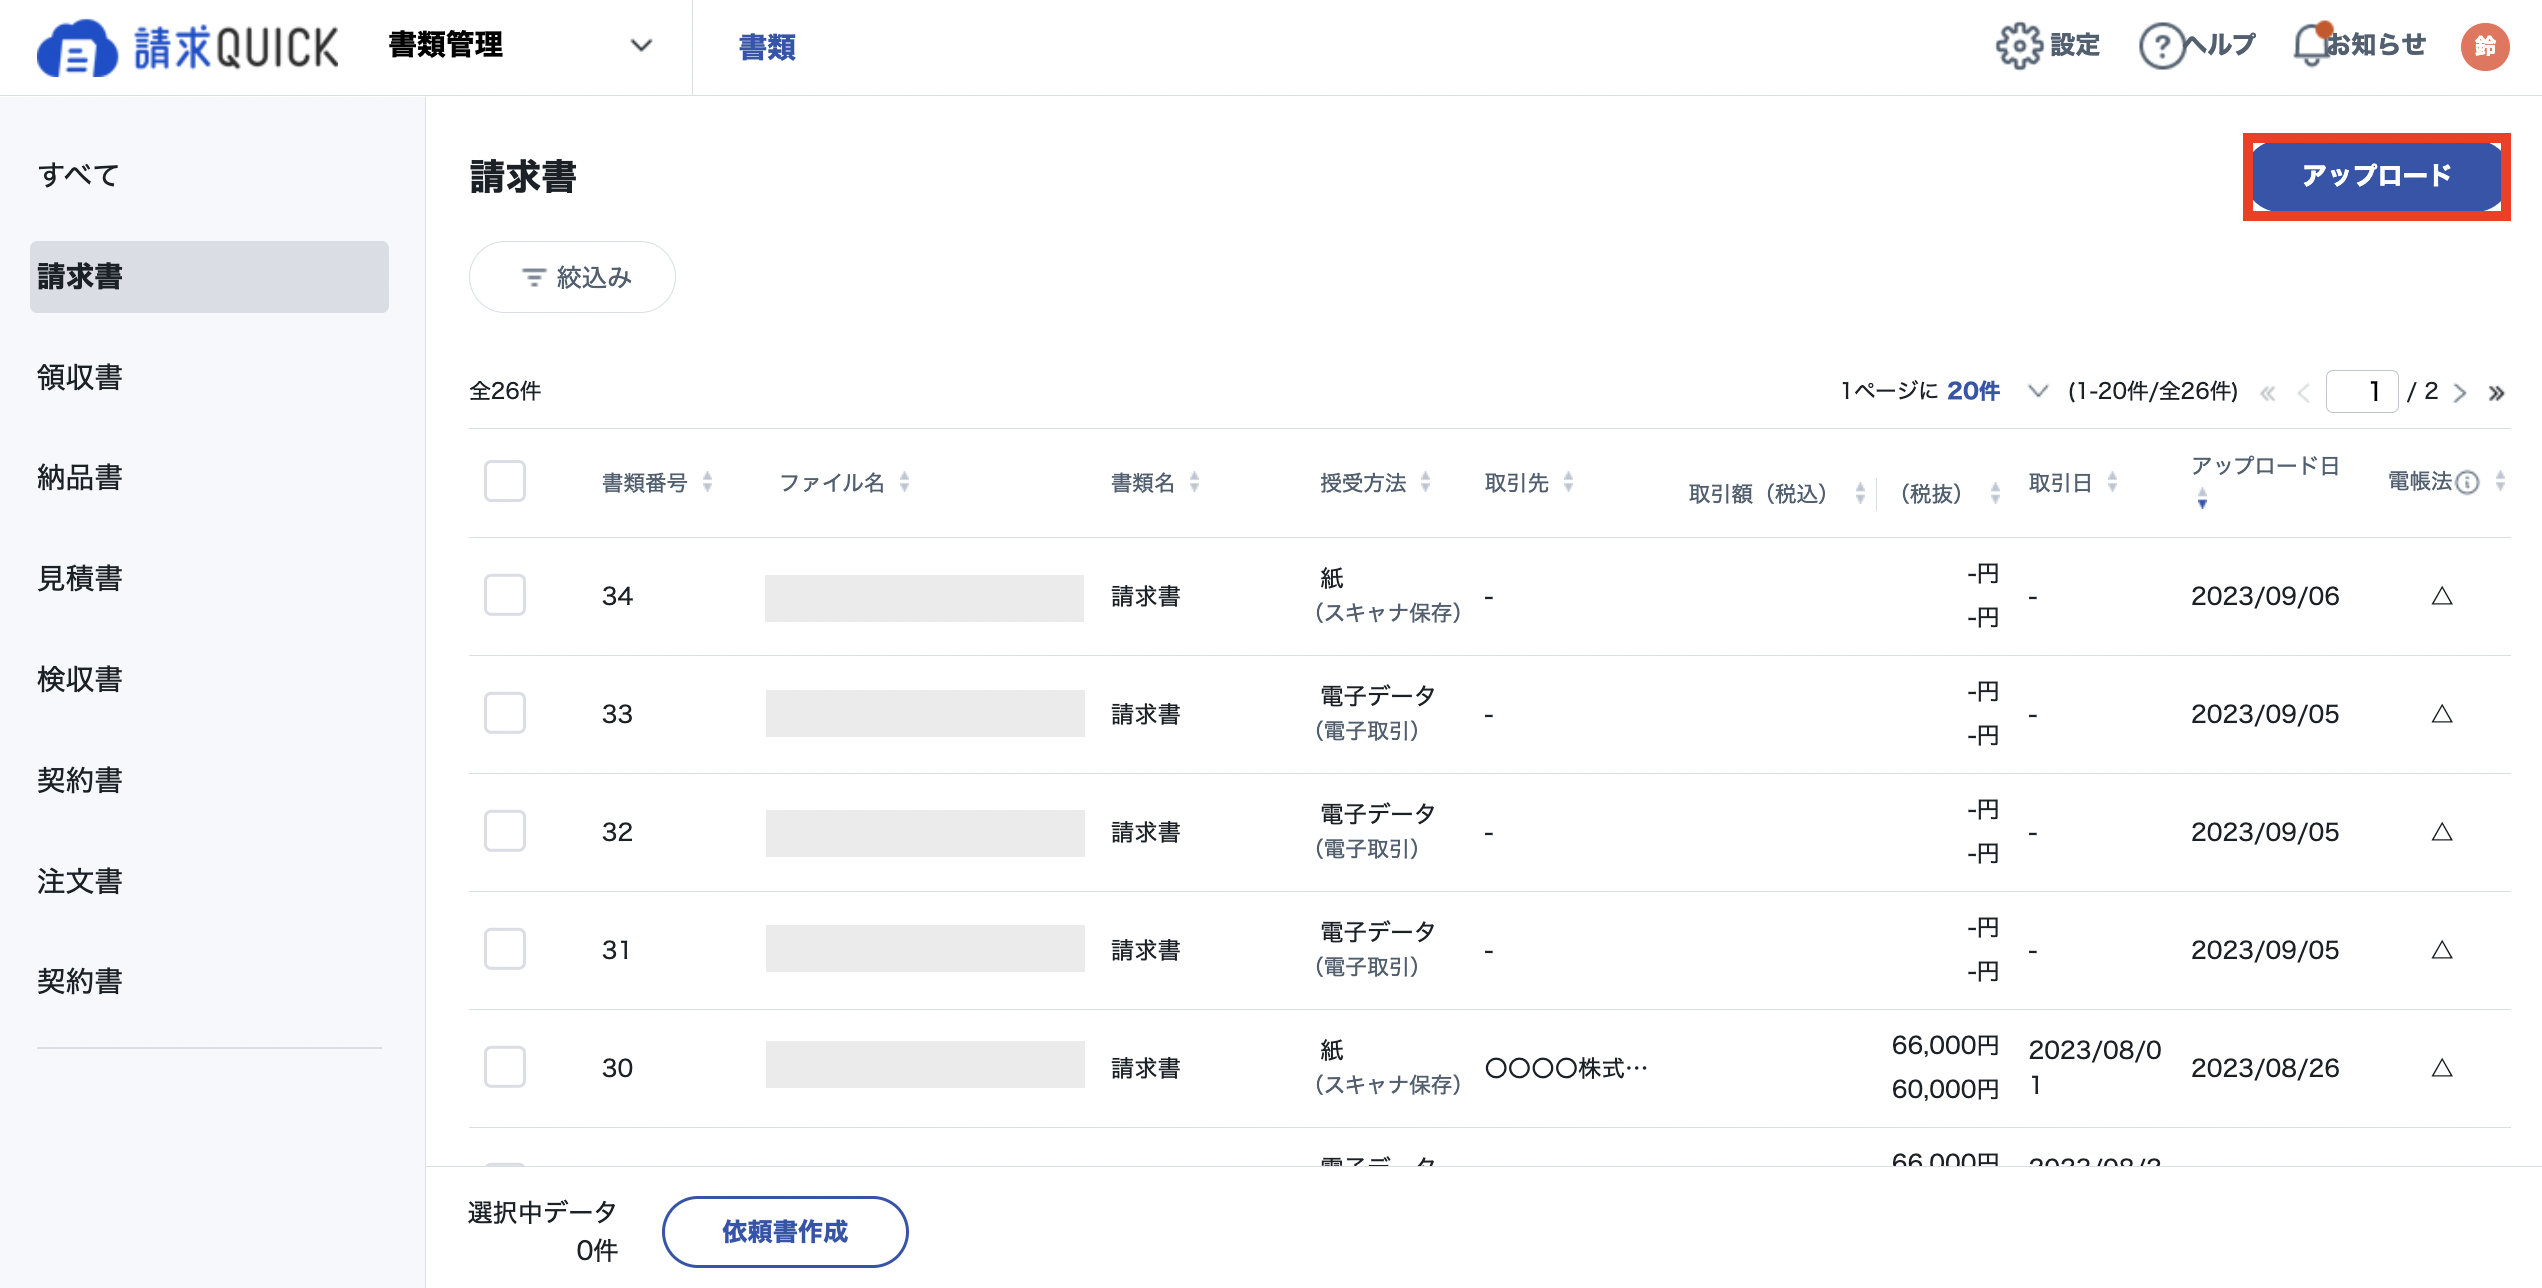
Task: Click warning triangle for document 31
Action: [2442, 950]
